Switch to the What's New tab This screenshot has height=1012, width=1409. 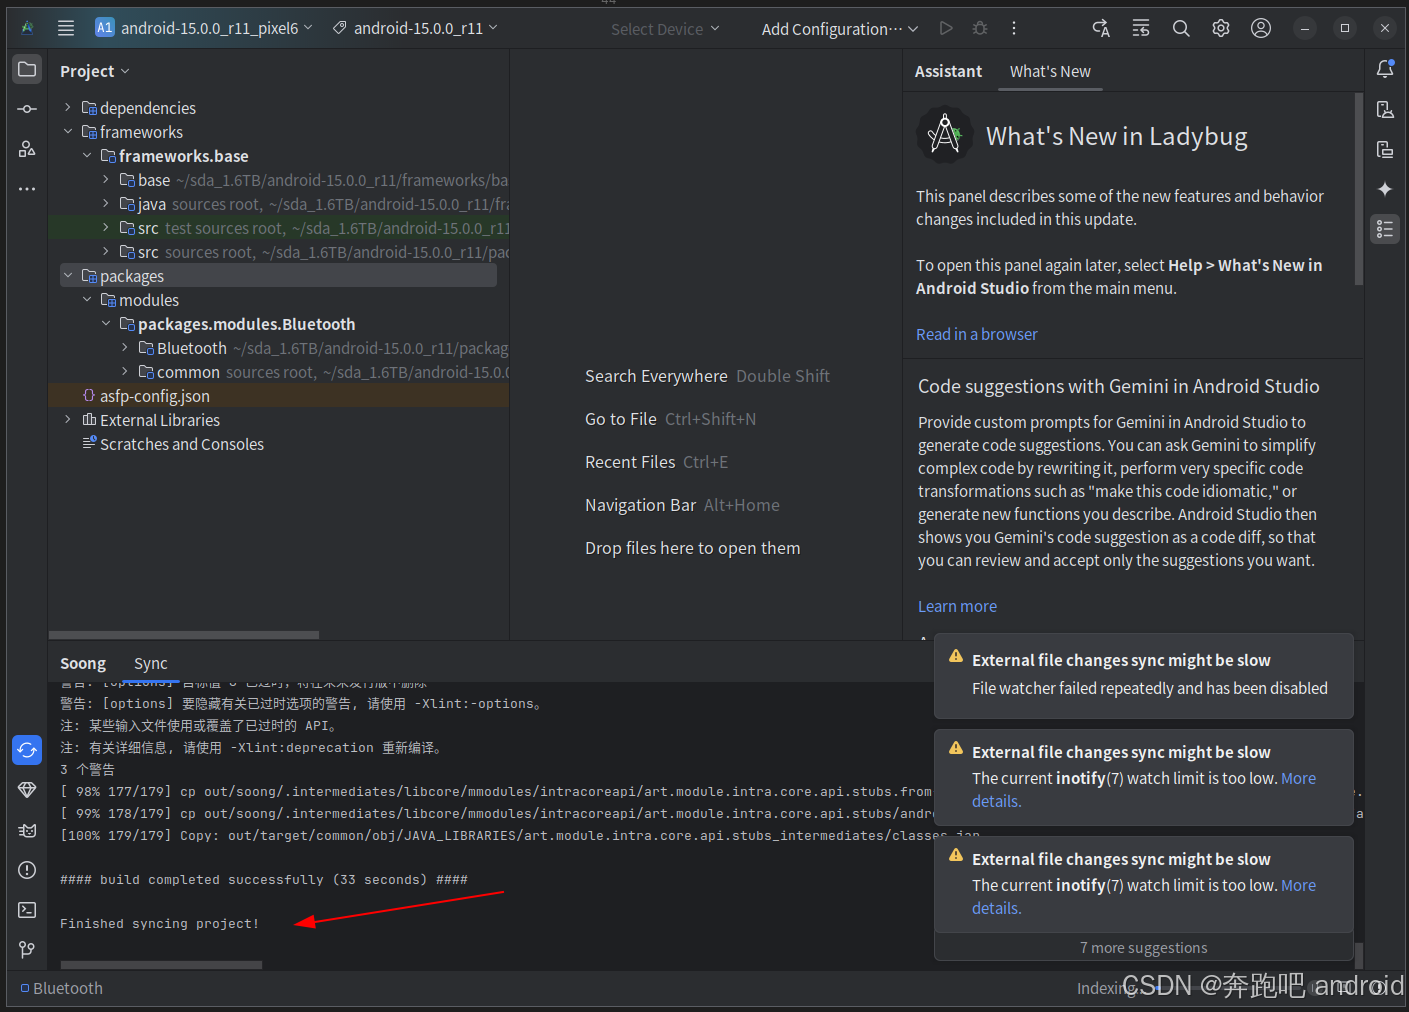(1050, 71)
